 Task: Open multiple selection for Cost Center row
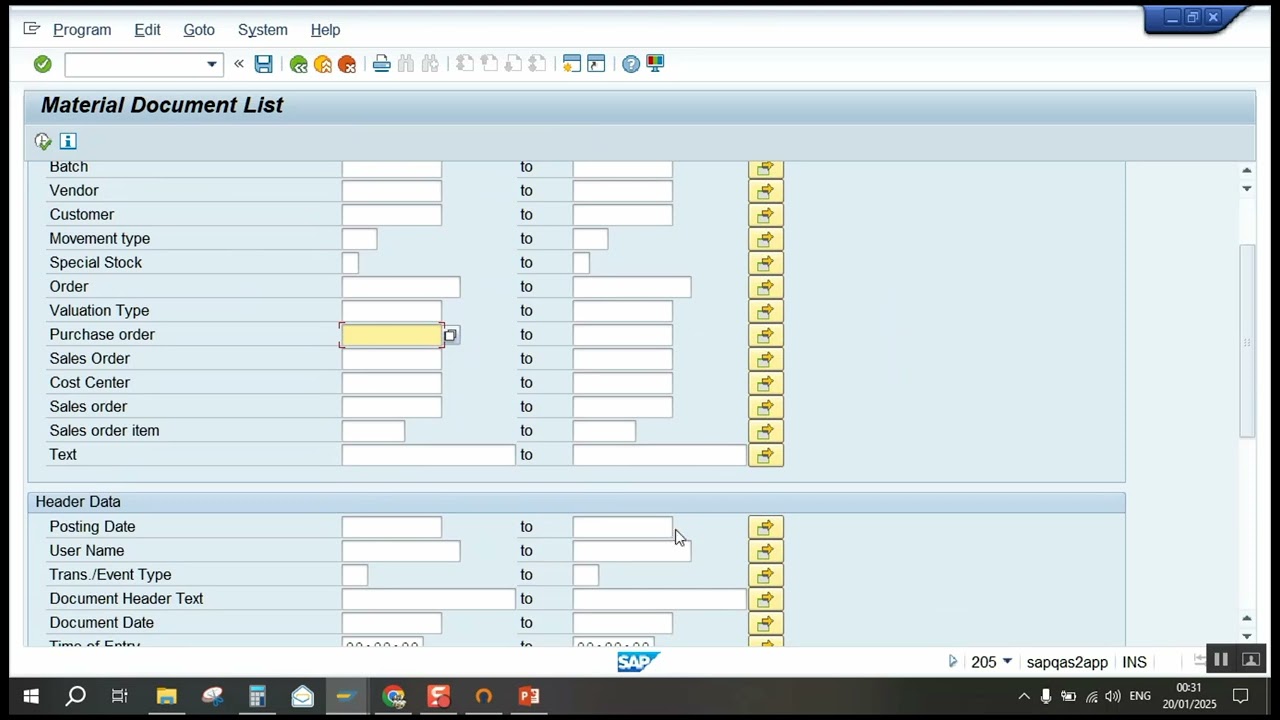tap(765, 383)
